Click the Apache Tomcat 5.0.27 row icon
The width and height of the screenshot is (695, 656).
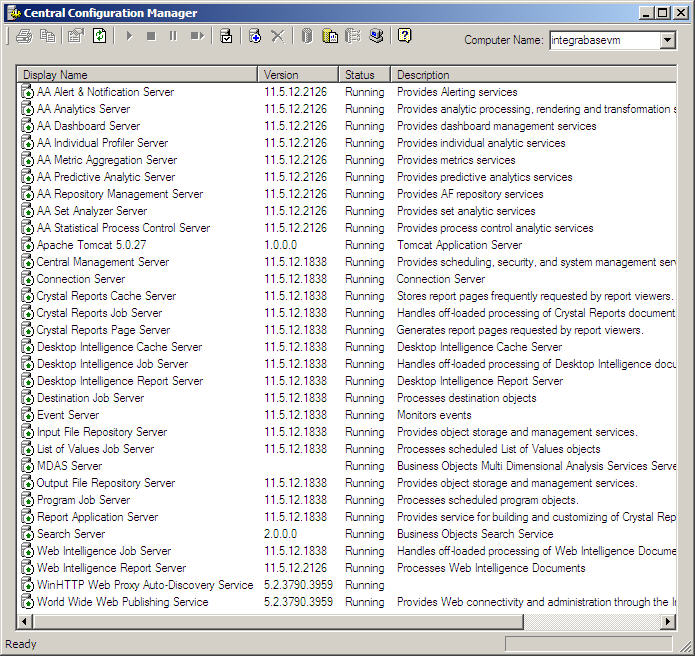[27, 245]
